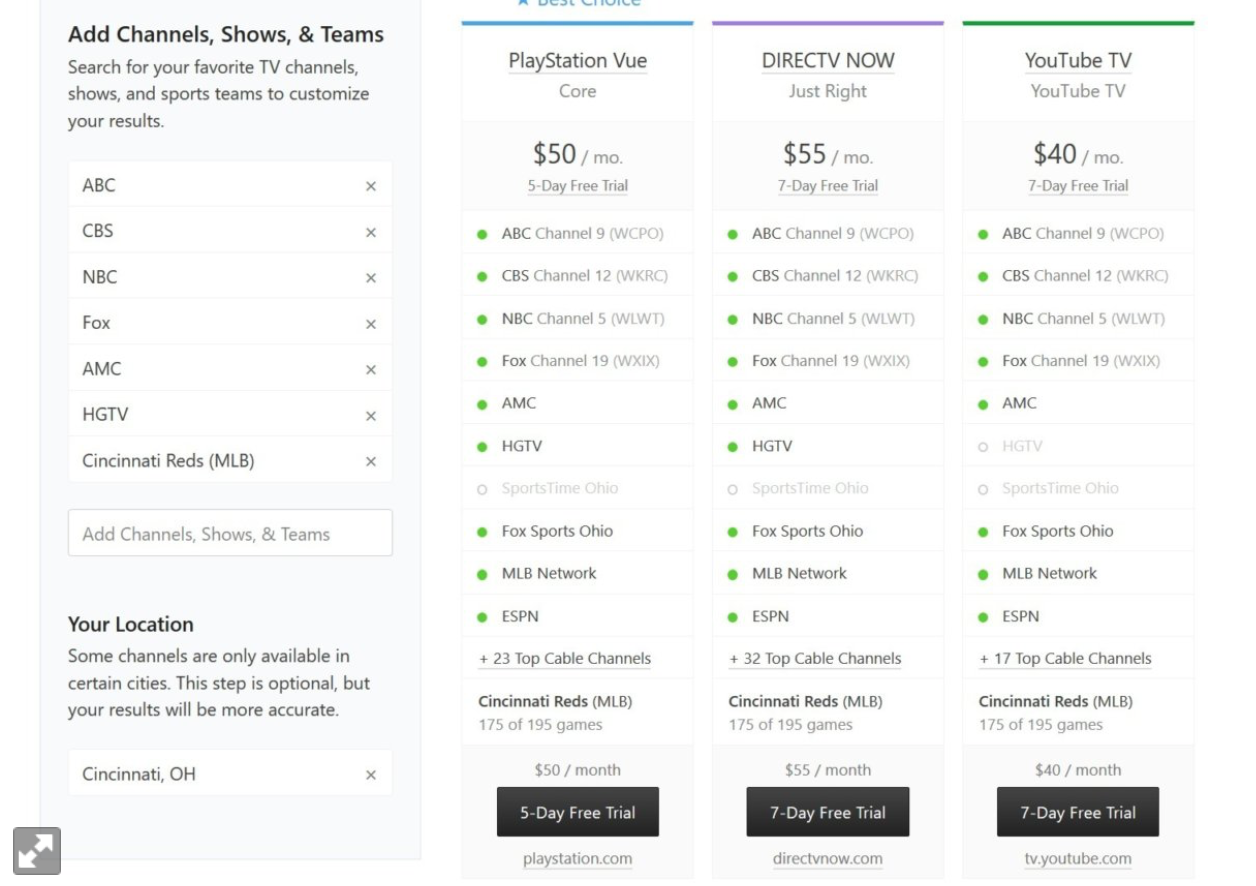Select Fox Channel 19 (WXIX) in PlayStation Vue card

pos(580,361)
